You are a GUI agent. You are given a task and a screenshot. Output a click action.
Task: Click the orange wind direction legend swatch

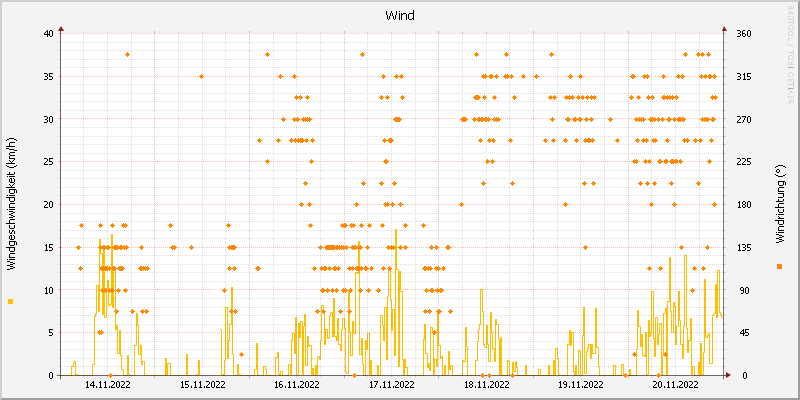coord(779,266)
